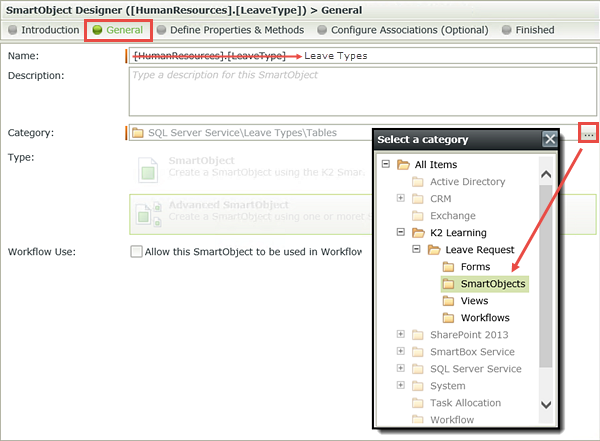Click the CRM folder icon

tap(417, 199)
